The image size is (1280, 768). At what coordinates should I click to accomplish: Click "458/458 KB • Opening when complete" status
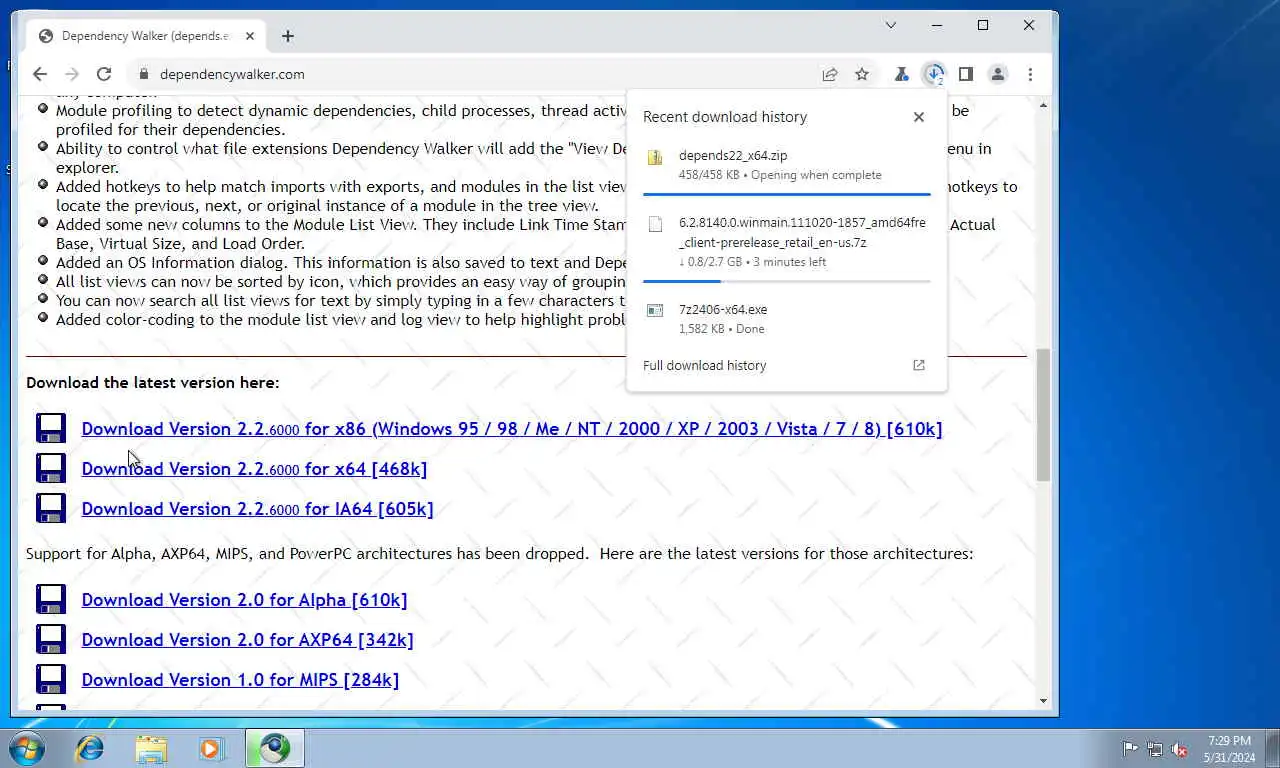point(780,175)
